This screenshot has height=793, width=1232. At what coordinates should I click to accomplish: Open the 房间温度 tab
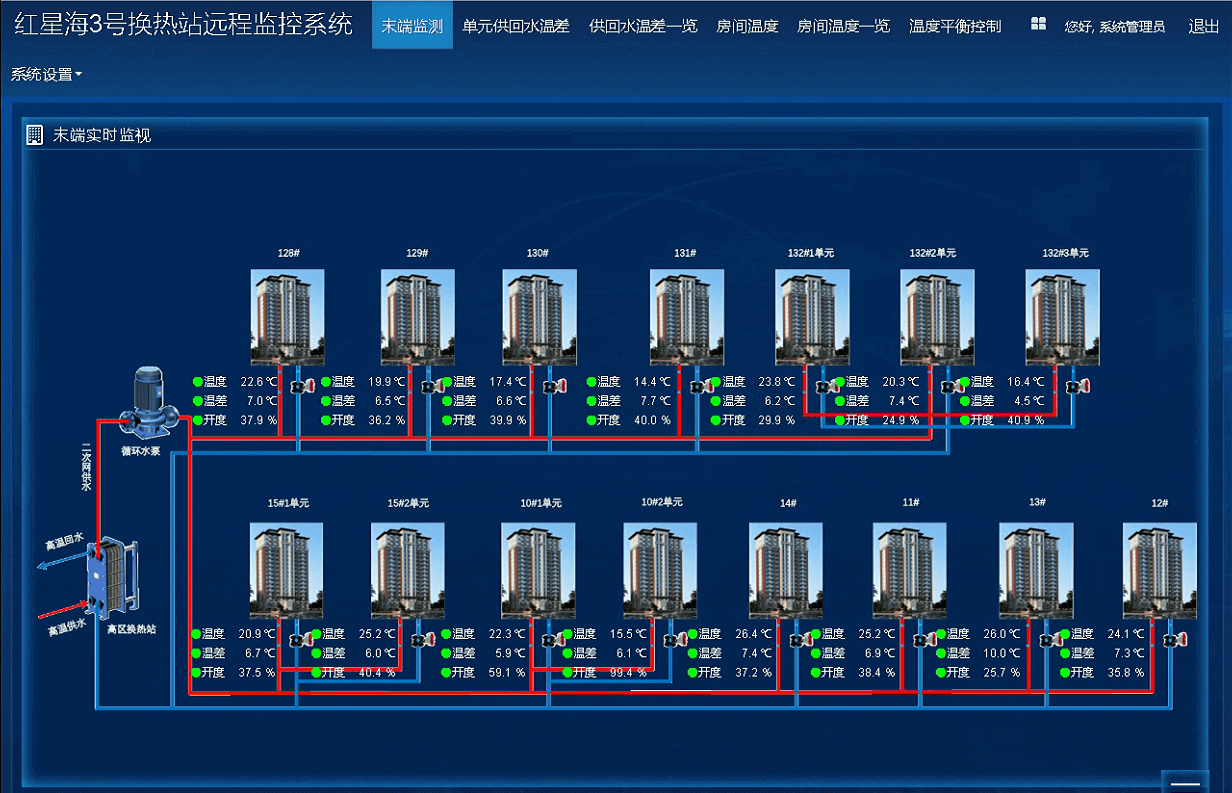(x=747, y=26)
